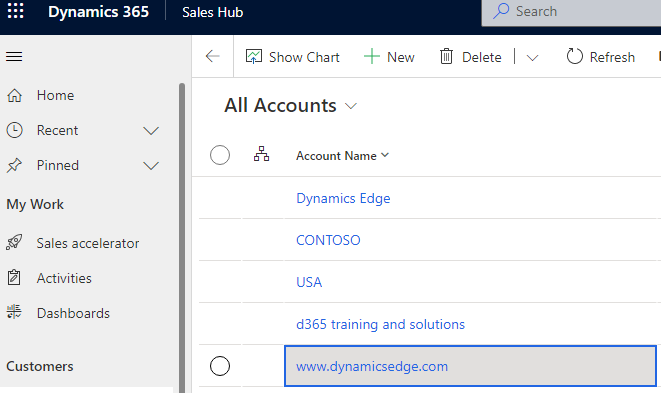Focus the Search box
The image size is (661, 393).
pos(571,13)
